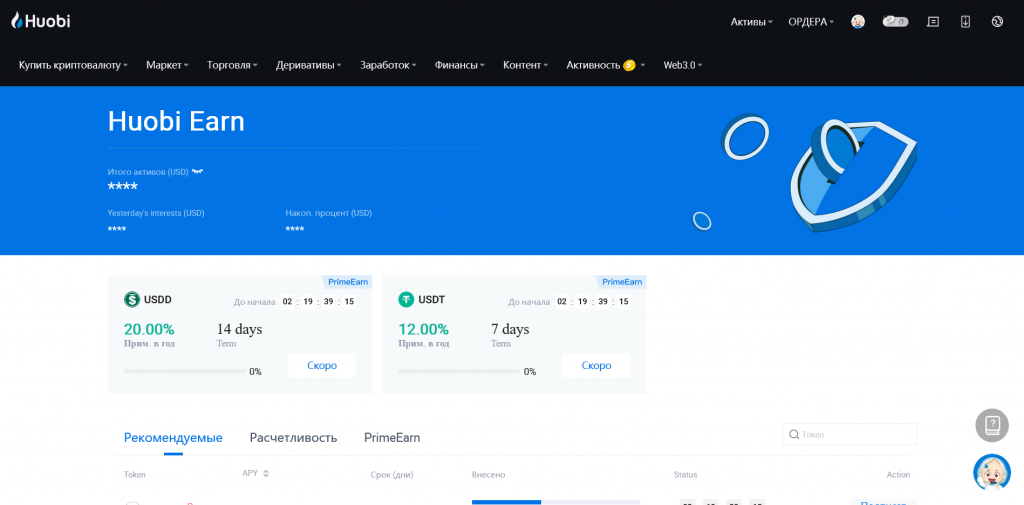
Task: Click the 14 days term text
Action: coord(239,329)
